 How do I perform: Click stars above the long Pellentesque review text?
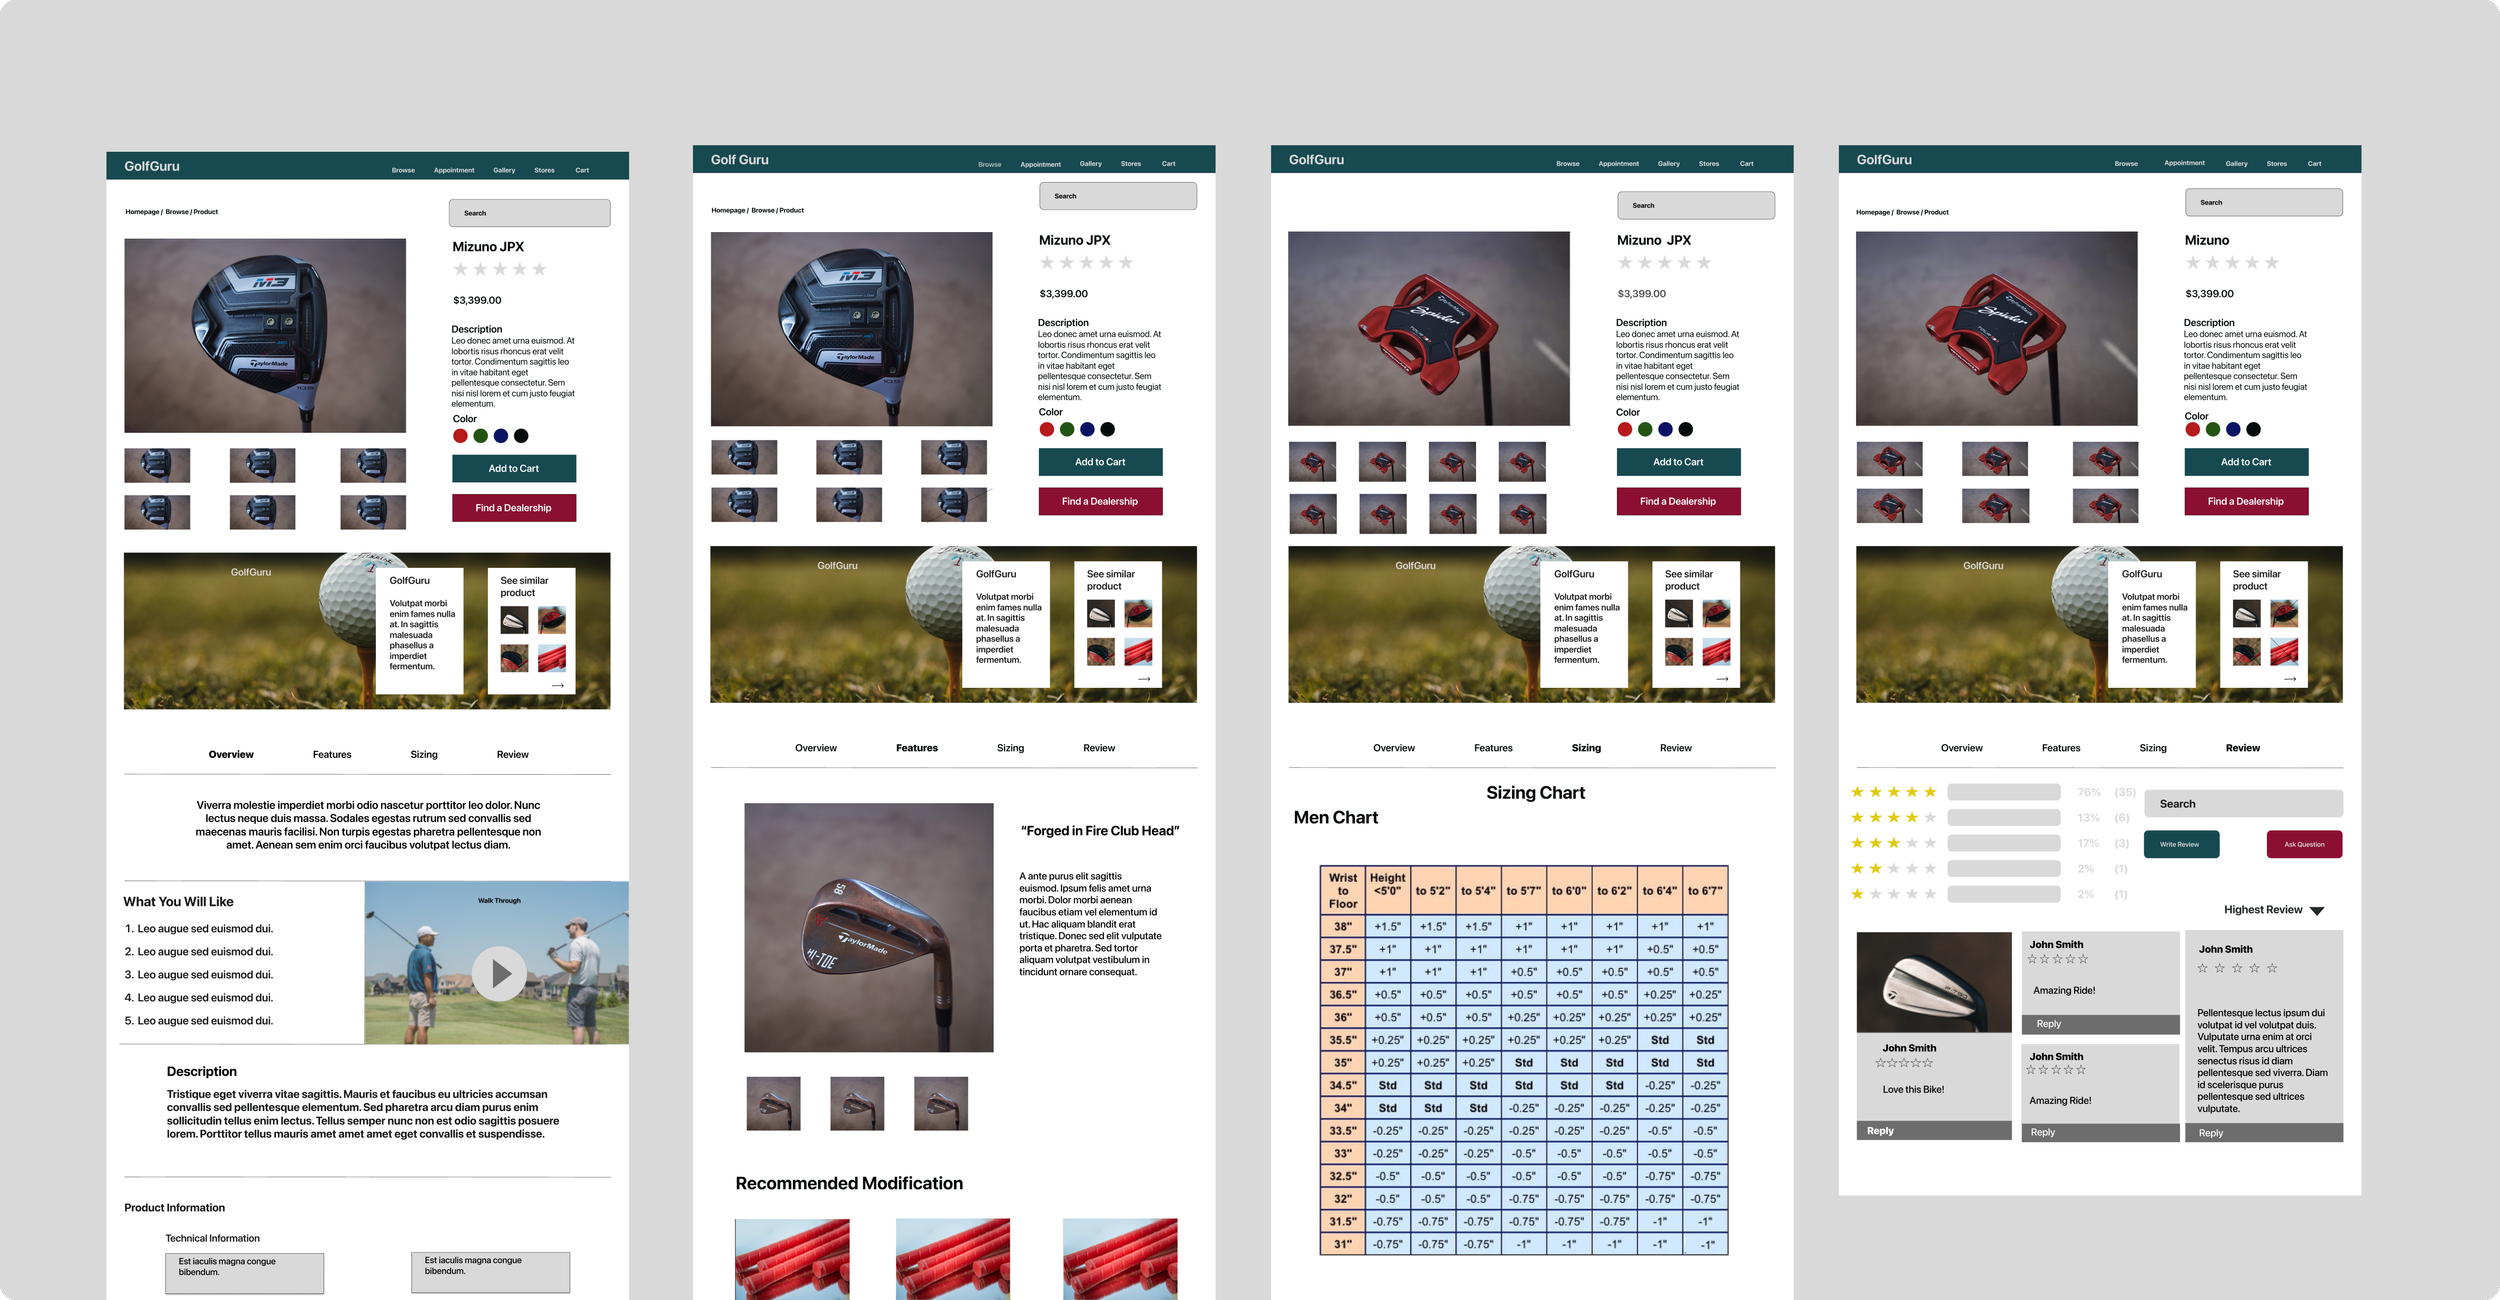pyautogui.click(x=2236, y=968)
